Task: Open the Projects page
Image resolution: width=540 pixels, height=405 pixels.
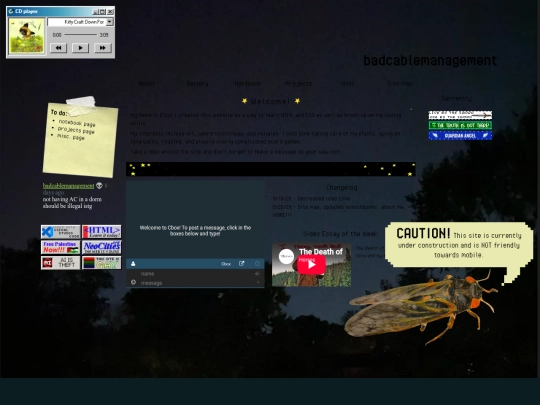Action: [299, 83]
